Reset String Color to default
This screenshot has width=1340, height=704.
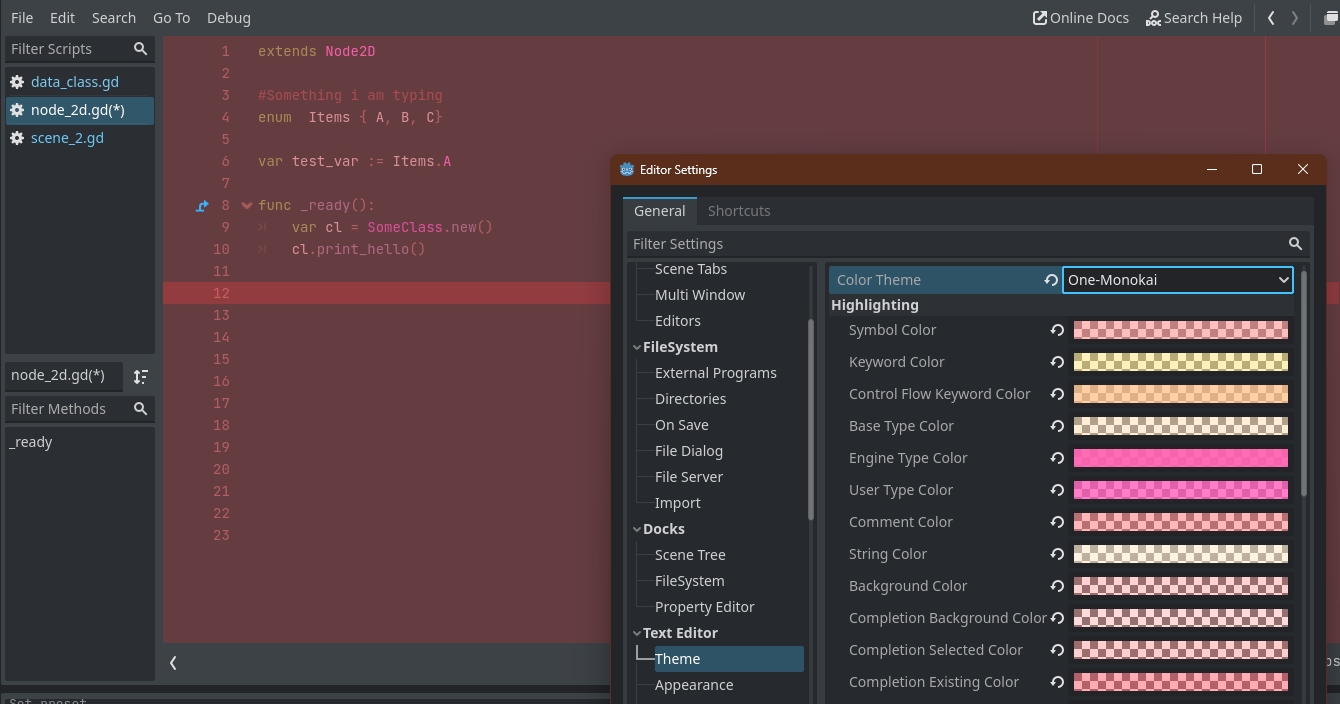(1057, 553)
